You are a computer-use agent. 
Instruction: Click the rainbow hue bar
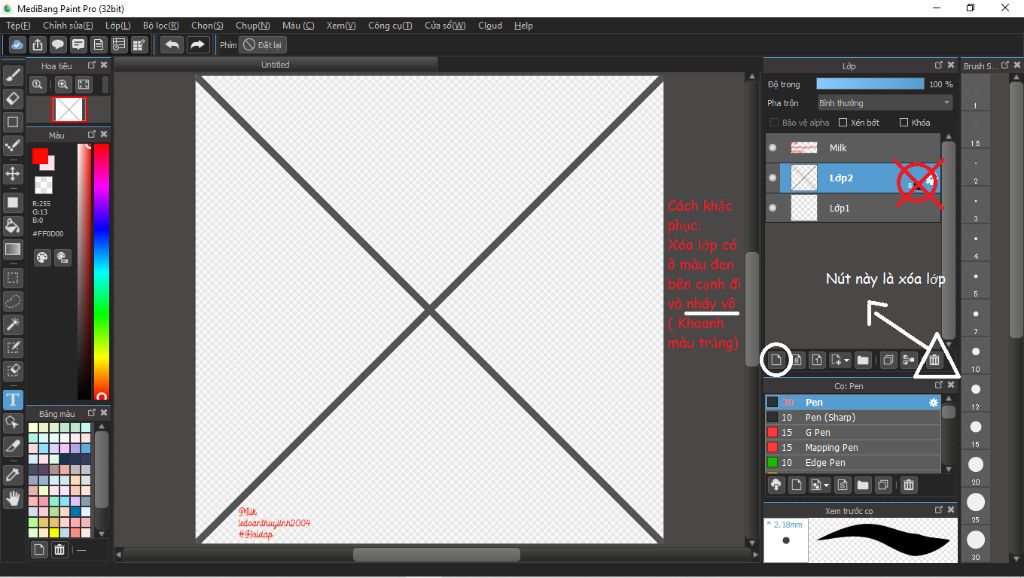click(x=101, y=271)
